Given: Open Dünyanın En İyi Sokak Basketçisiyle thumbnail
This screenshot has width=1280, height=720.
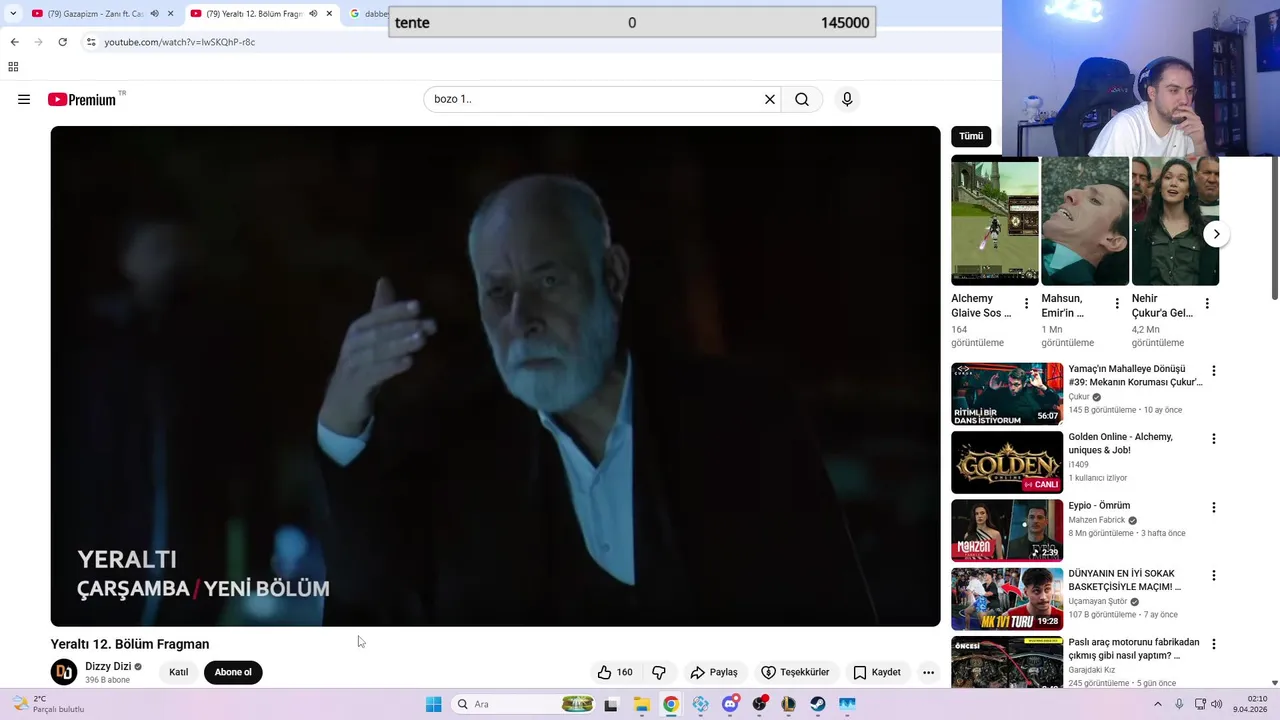Looking at the screenshot, I should 1007,599.
